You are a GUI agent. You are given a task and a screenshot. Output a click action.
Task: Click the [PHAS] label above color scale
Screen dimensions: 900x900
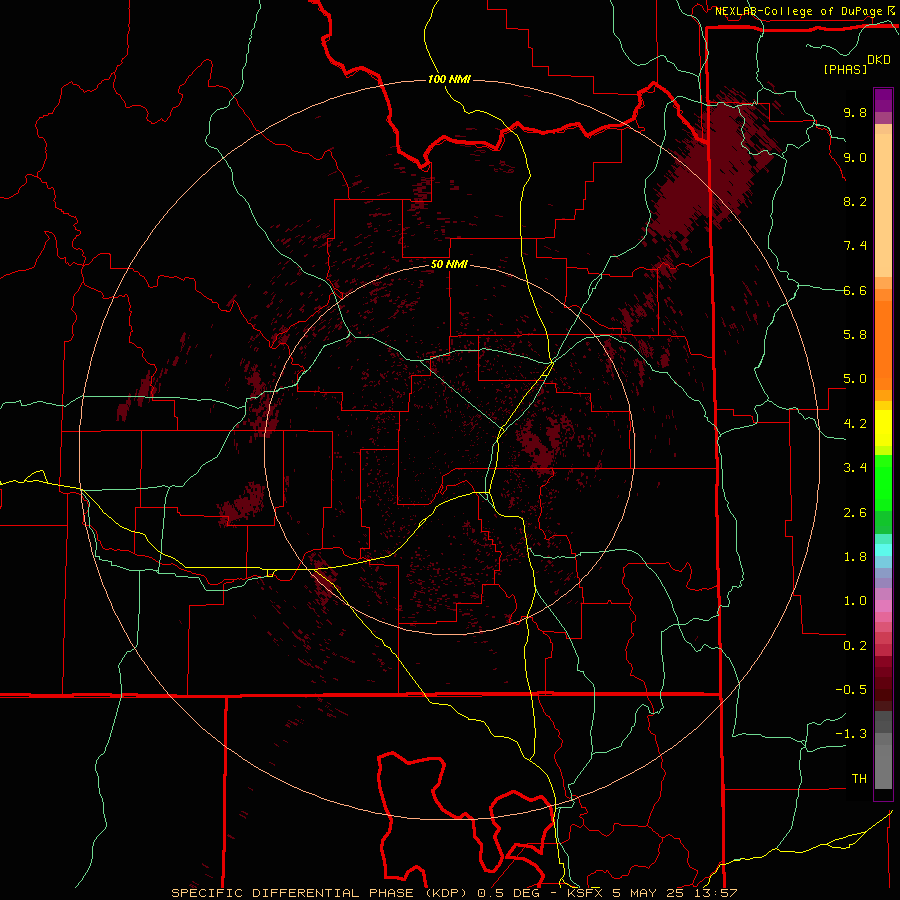pos(845,70)
